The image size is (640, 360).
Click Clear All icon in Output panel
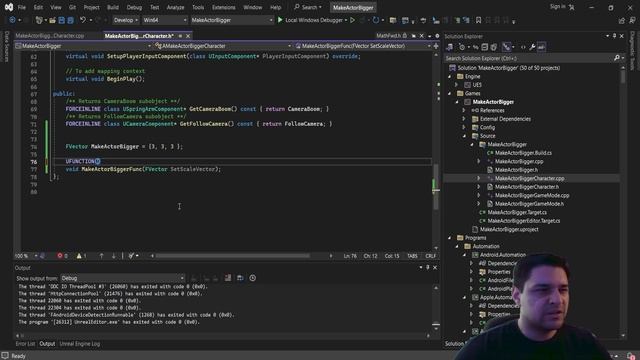tap(228, 278)
